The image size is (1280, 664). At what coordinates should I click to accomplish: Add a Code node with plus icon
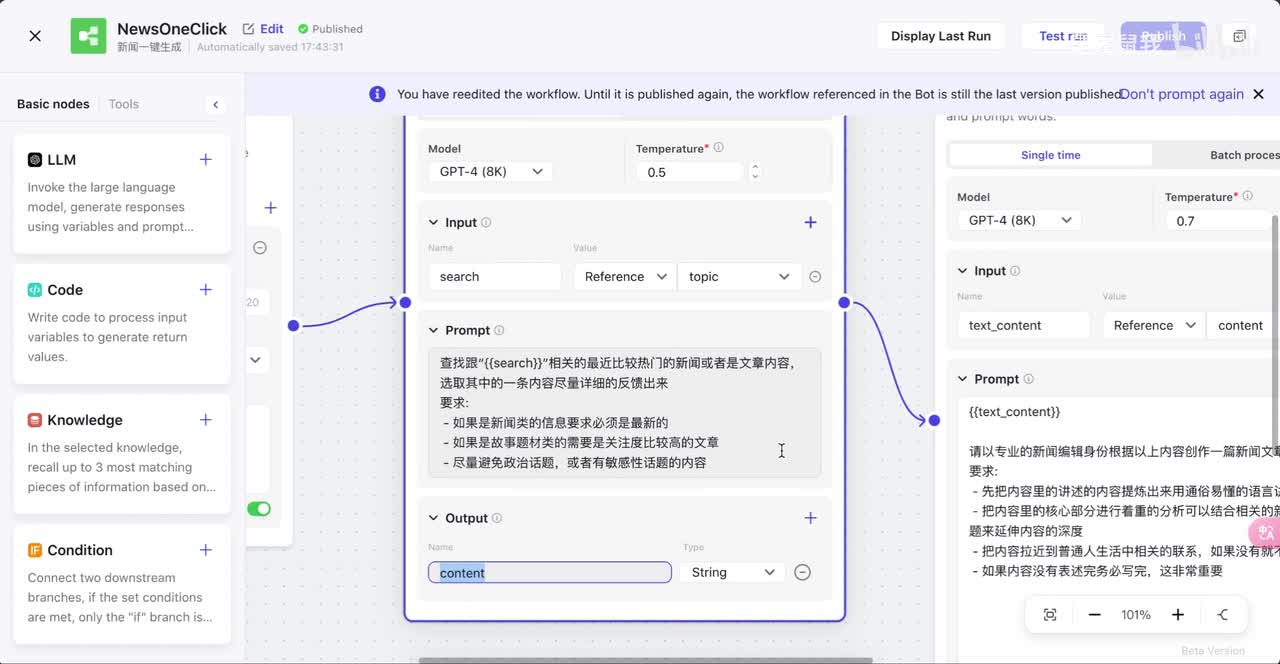pos(205,289)
